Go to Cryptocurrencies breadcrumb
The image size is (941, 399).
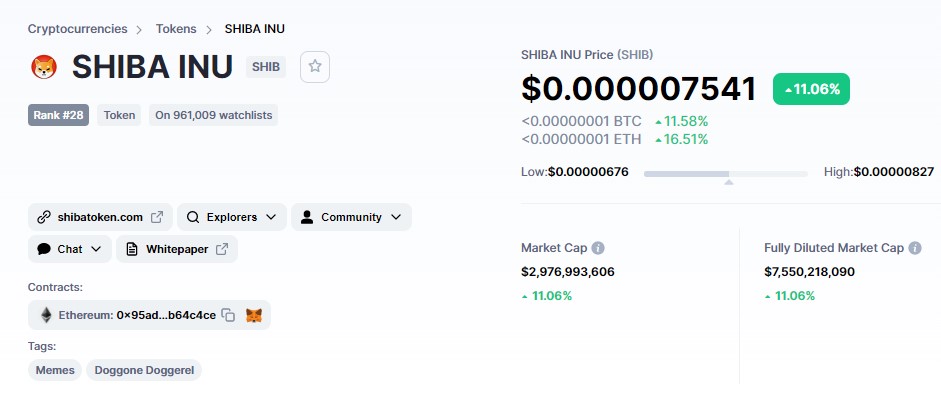point(77,29)
